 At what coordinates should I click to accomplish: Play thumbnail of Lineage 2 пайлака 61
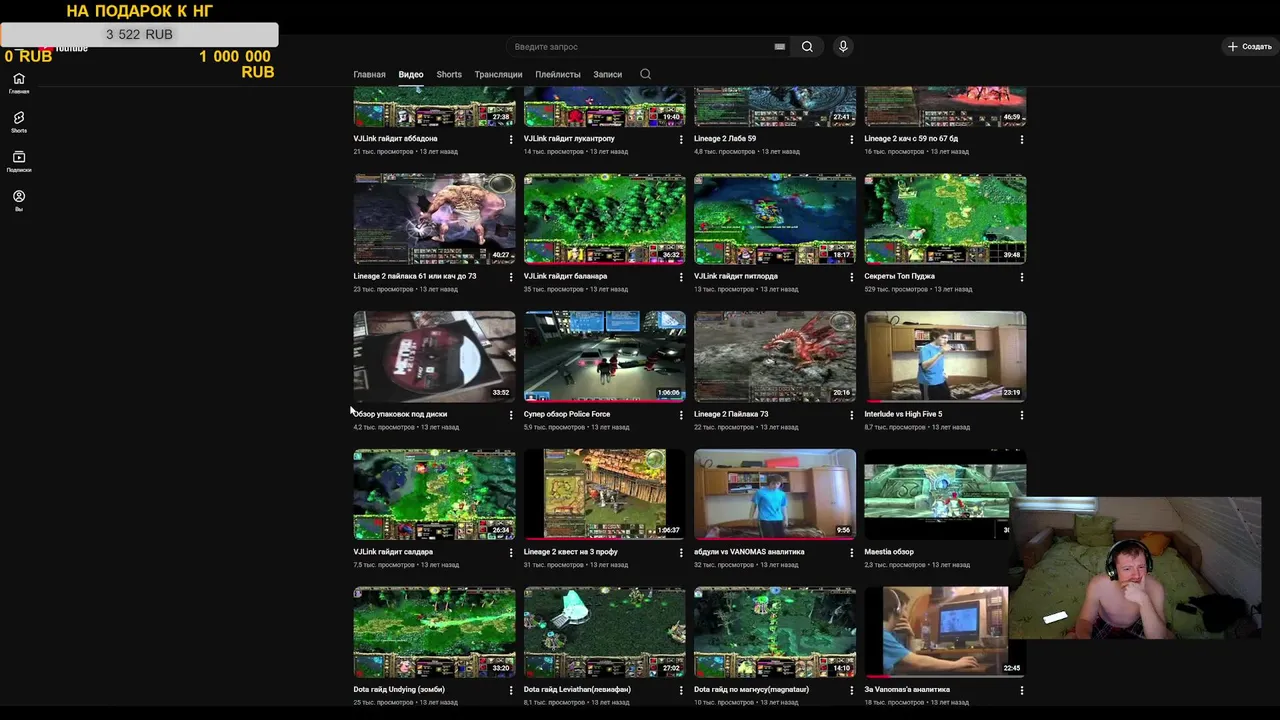coord(434,219)
